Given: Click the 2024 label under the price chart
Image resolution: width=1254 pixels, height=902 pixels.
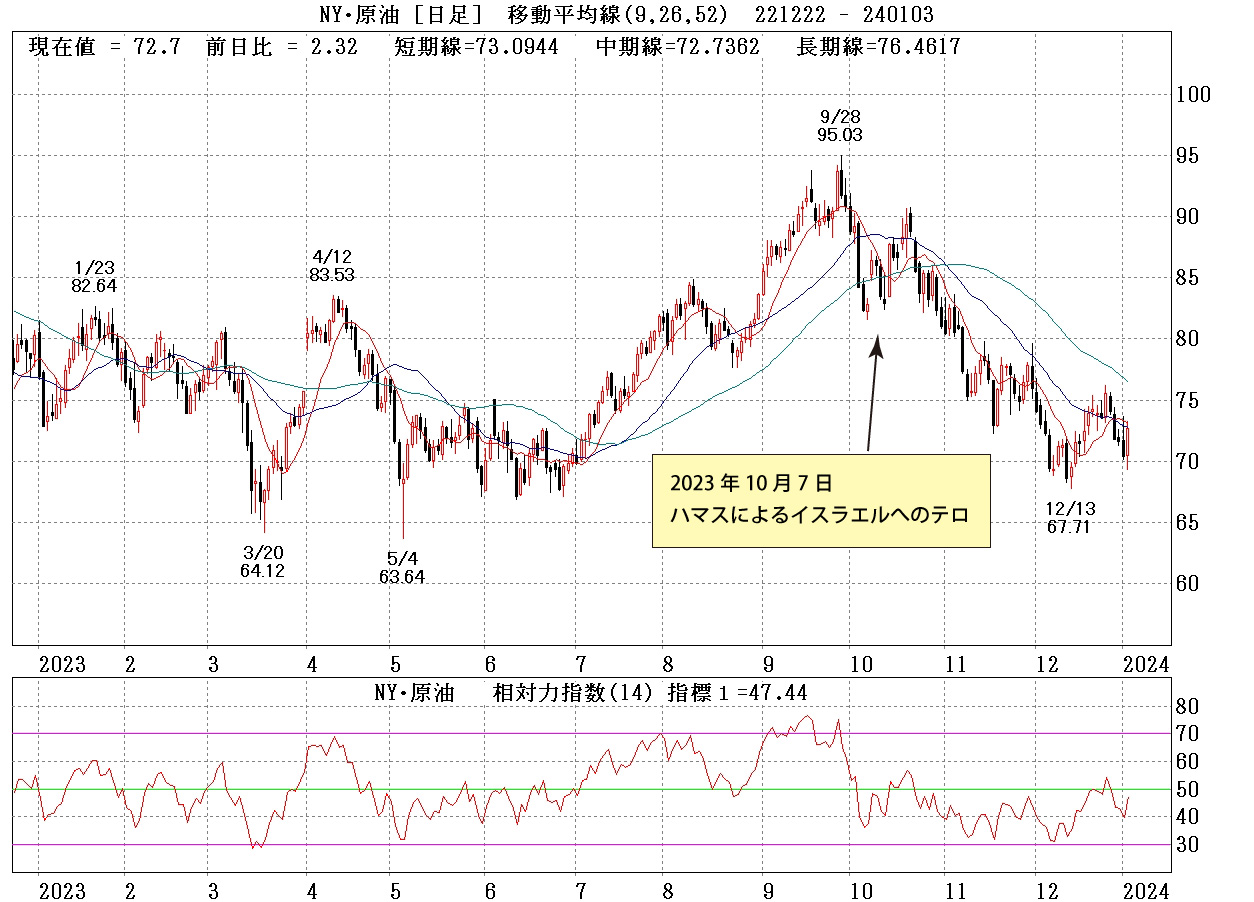Looking at the screenshot, I should point(1144,665).
